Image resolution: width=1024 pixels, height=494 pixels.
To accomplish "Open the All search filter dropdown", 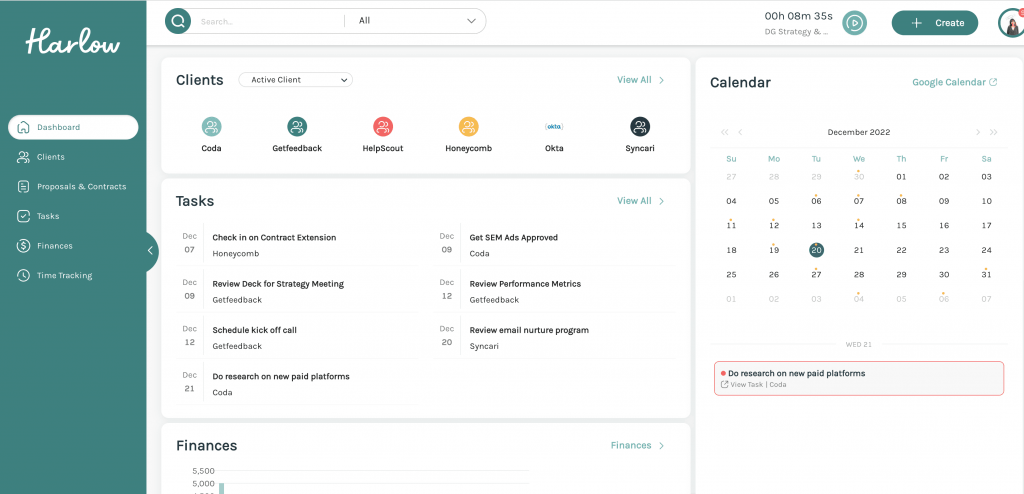I will [416, 21].
